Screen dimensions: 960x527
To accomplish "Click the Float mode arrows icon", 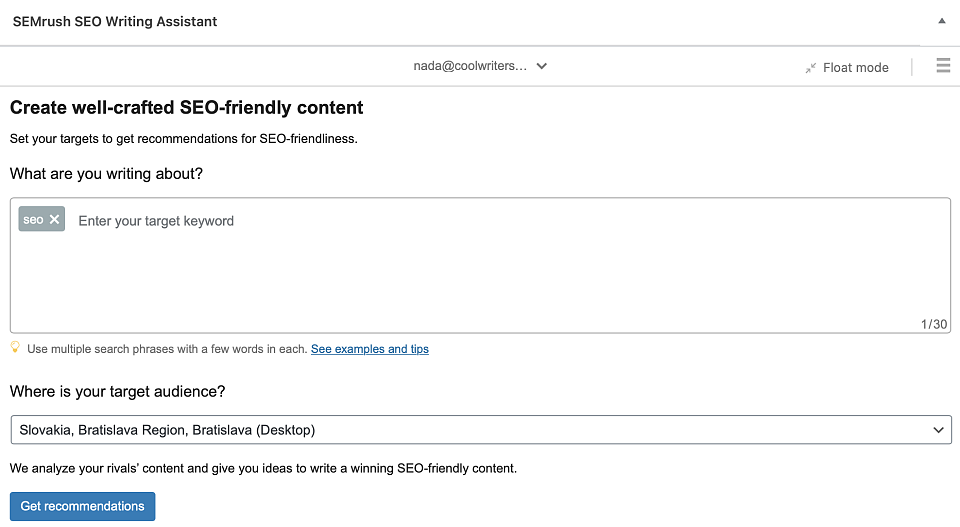I will (x=811, y=68).
